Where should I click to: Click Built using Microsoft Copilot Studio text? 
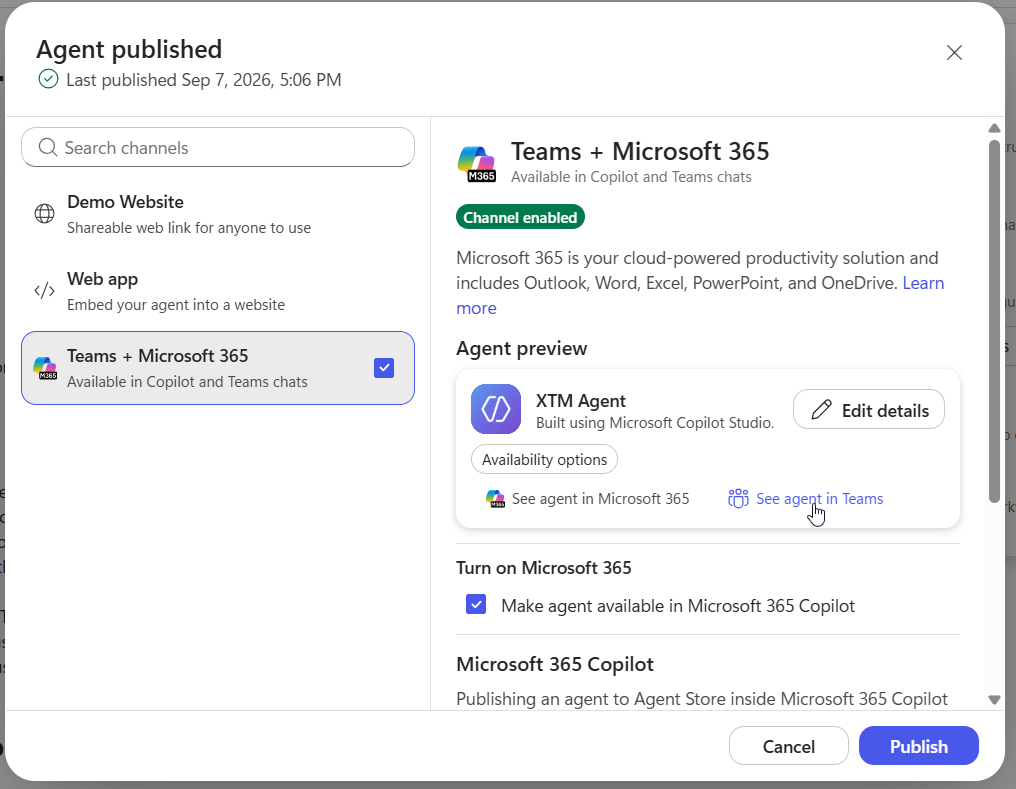[x=655, y=423]
